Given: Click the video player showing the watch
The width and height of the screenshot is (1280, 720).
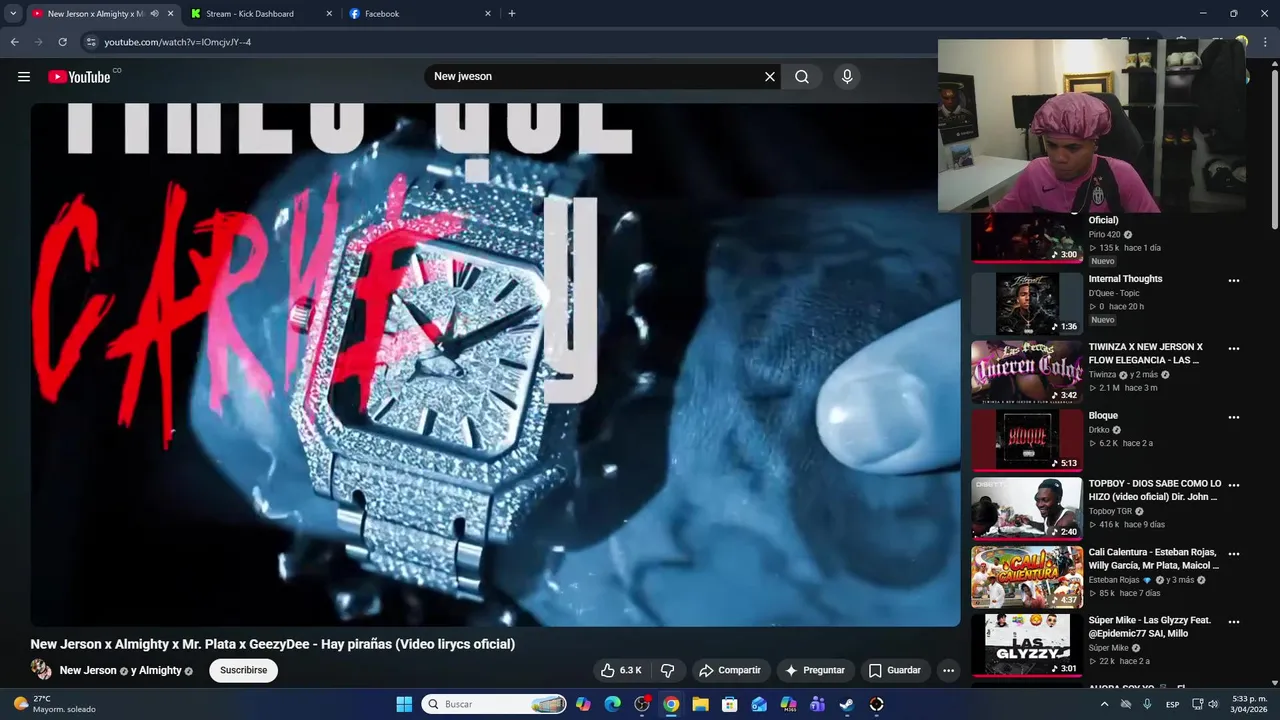Looking at the screenshot, I should pyautogui.click(x=495, y=365).
